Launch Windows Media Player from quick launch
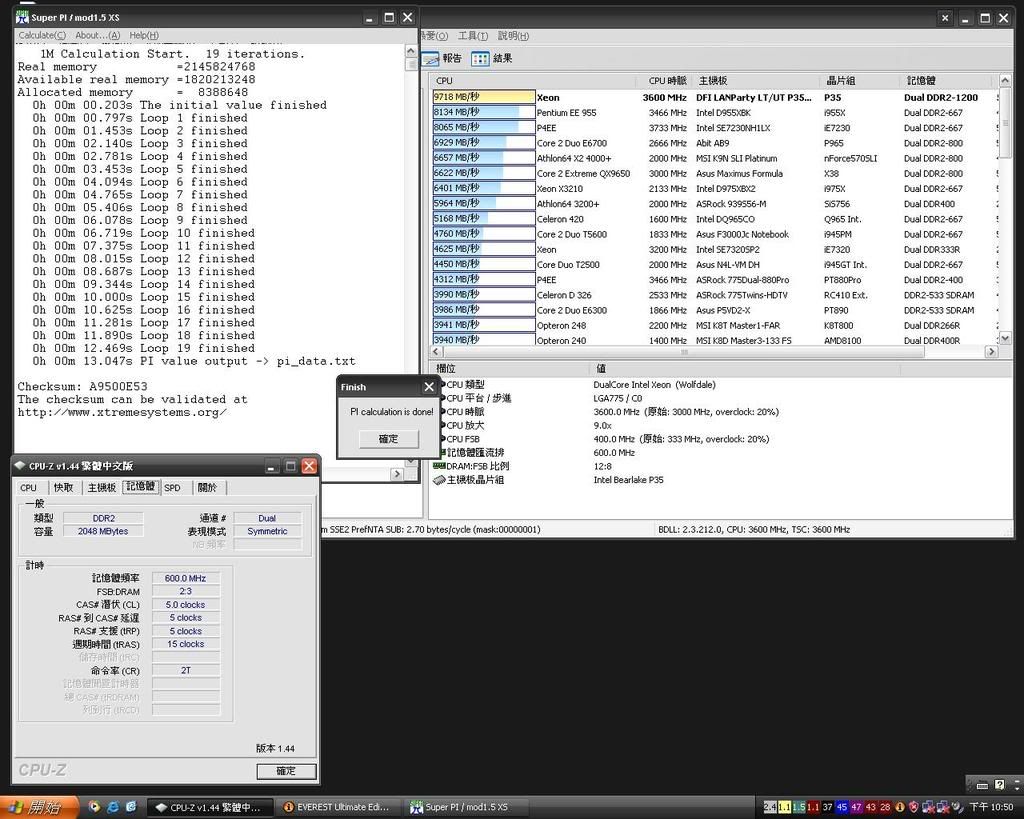 tap(95, 807)
